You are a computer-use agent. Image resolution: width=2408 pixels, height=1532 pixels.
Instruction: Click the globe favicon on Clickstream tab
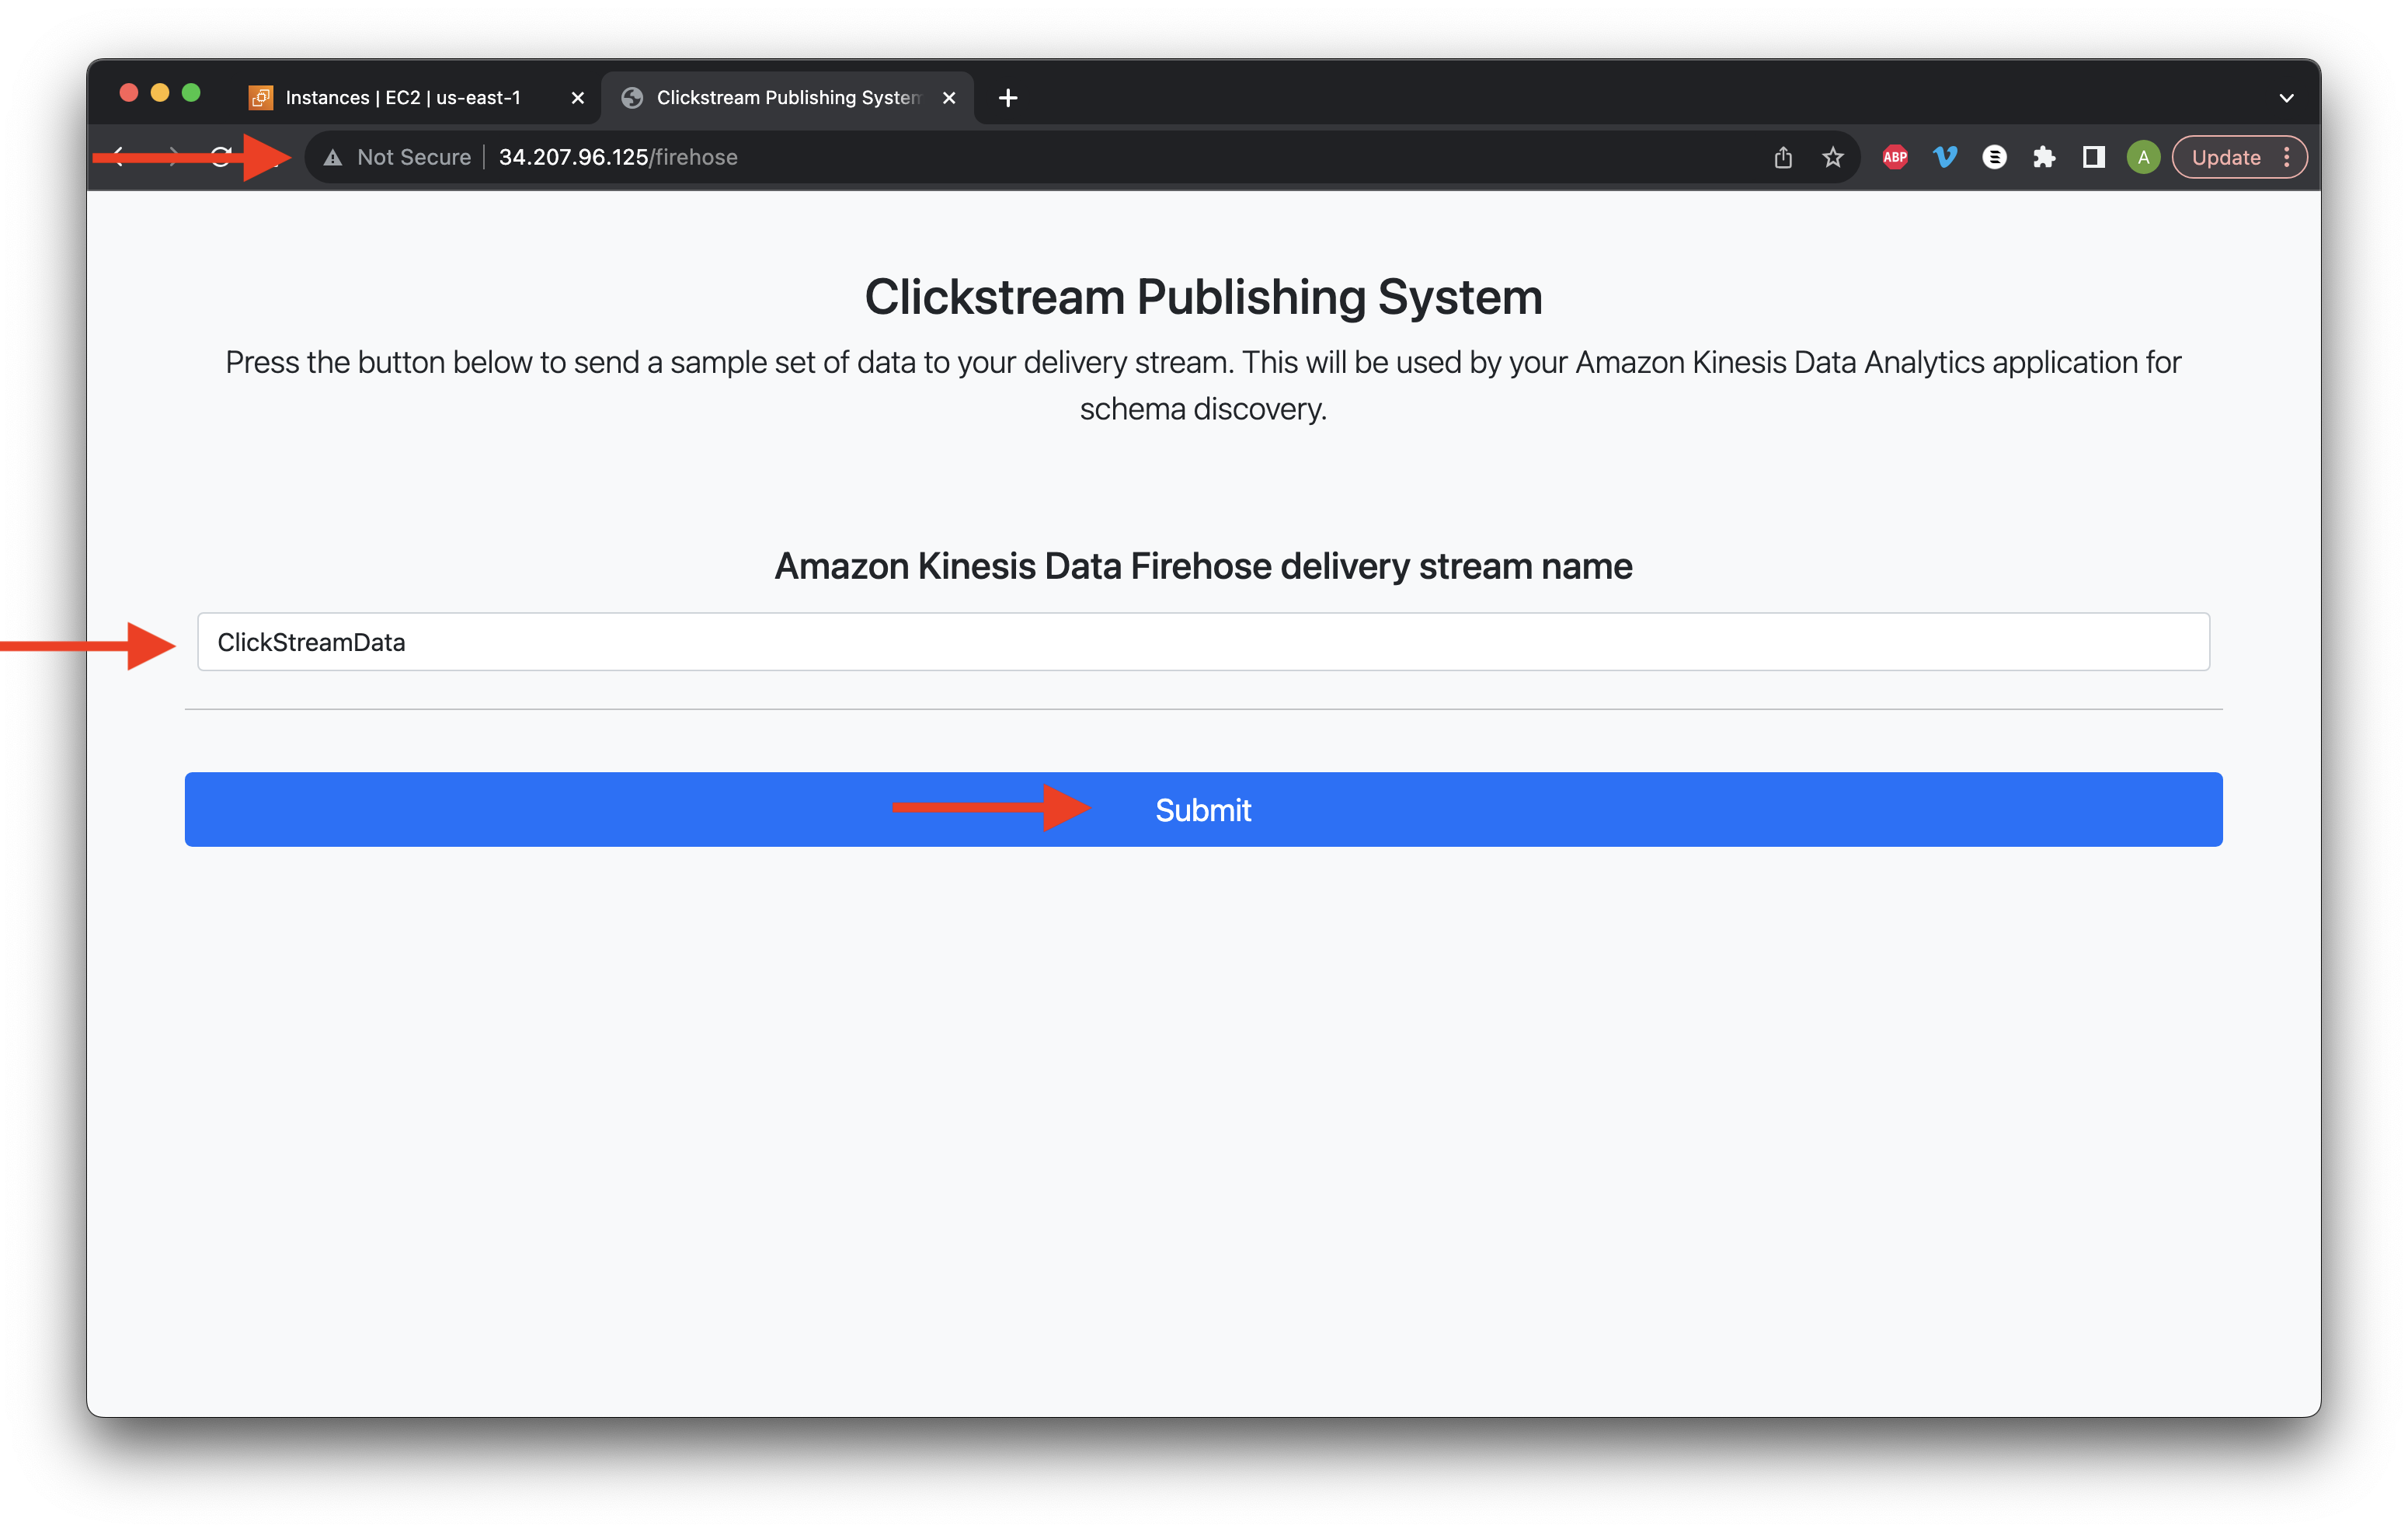632,98
